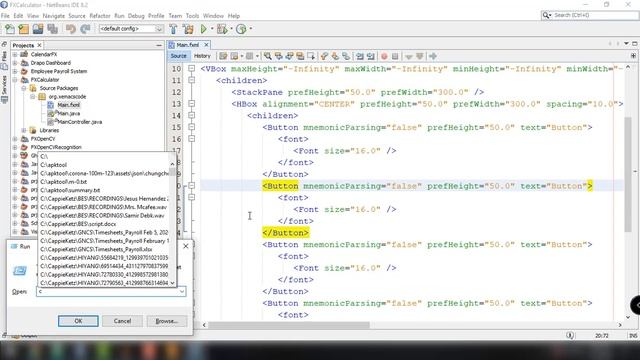Open the Navigate menu
Image resolution: width=640 pixels, height=360 pixels.
53,16
